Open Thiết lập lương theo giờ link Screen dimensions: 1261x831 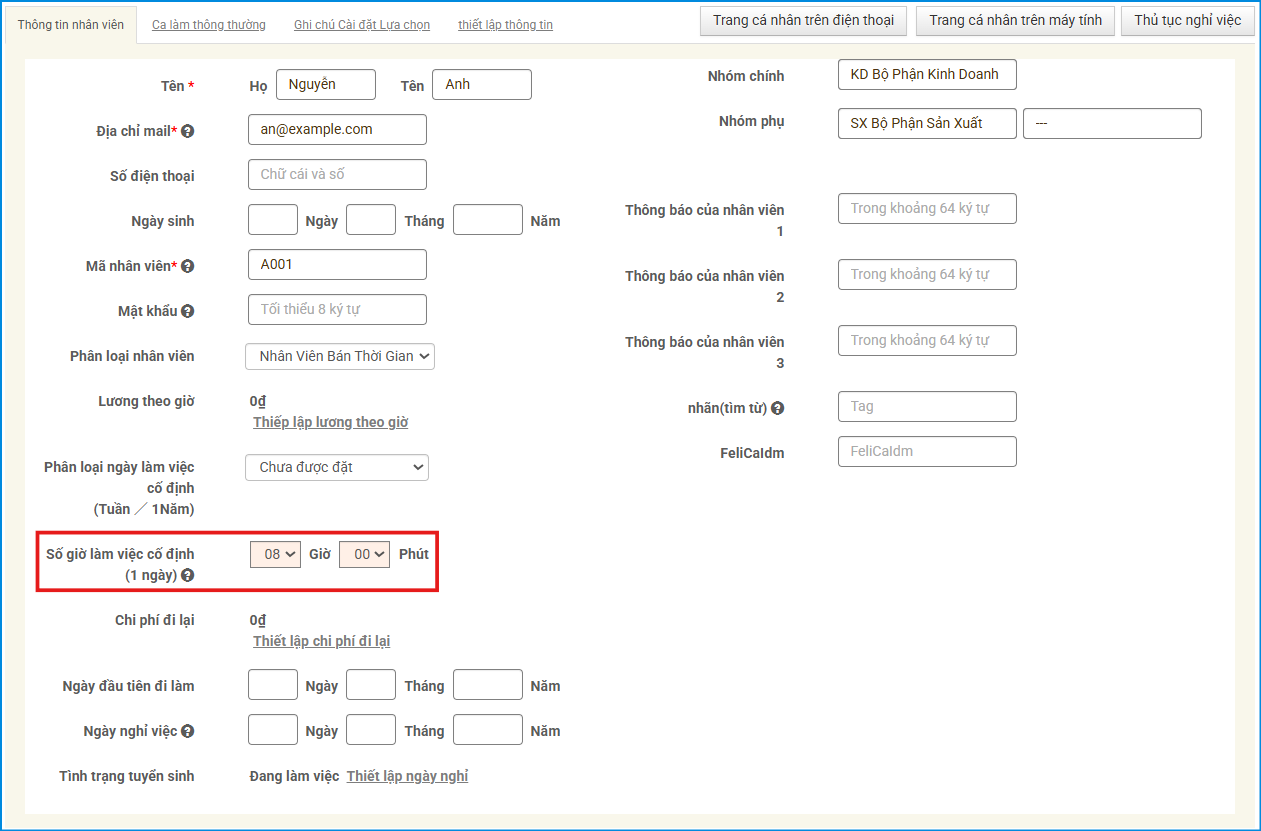pos(330,422)
